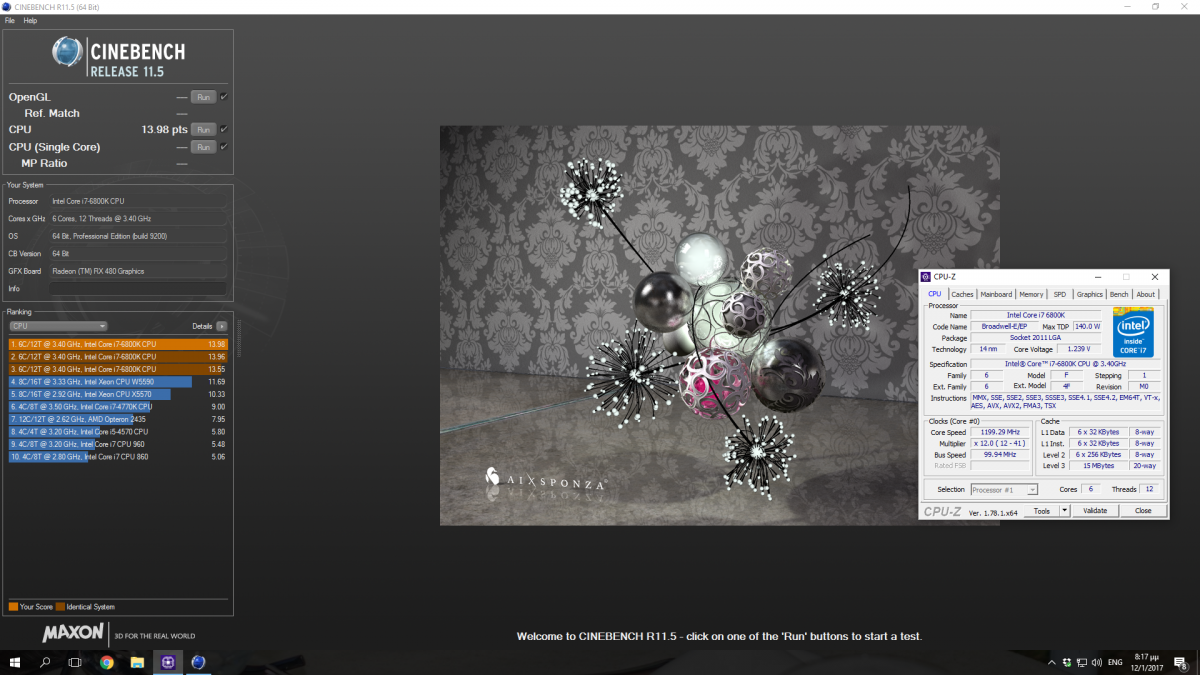Click the Max TDP value 140.0 W

1088,326
